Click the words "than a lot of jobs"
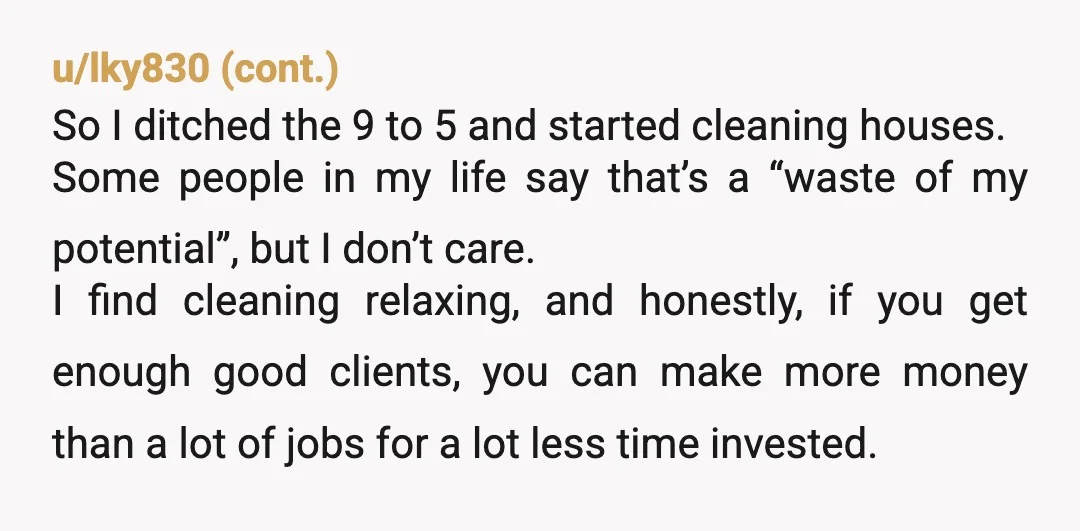The width and height of the screenshot is (1080, 531). point(208,444)
